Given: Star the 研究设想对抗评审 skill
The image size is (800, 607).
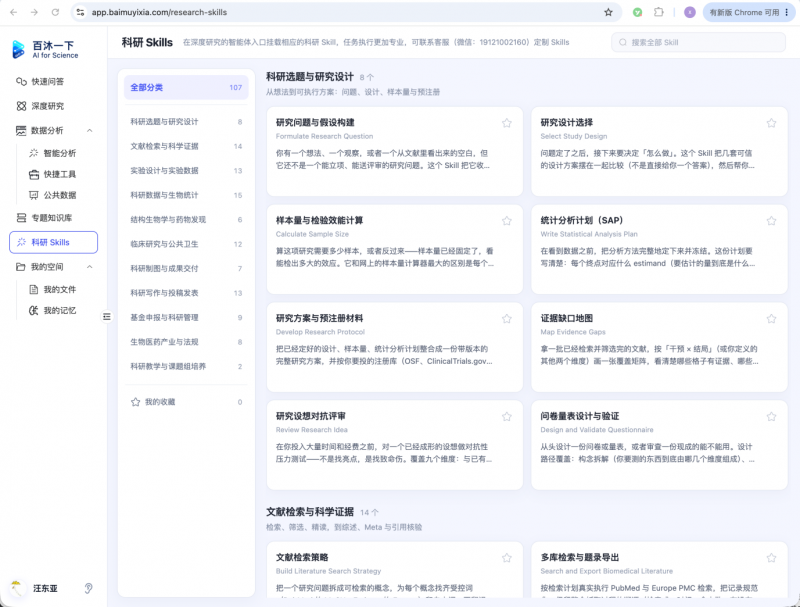Looking at the screenshot, I should 507,417.
